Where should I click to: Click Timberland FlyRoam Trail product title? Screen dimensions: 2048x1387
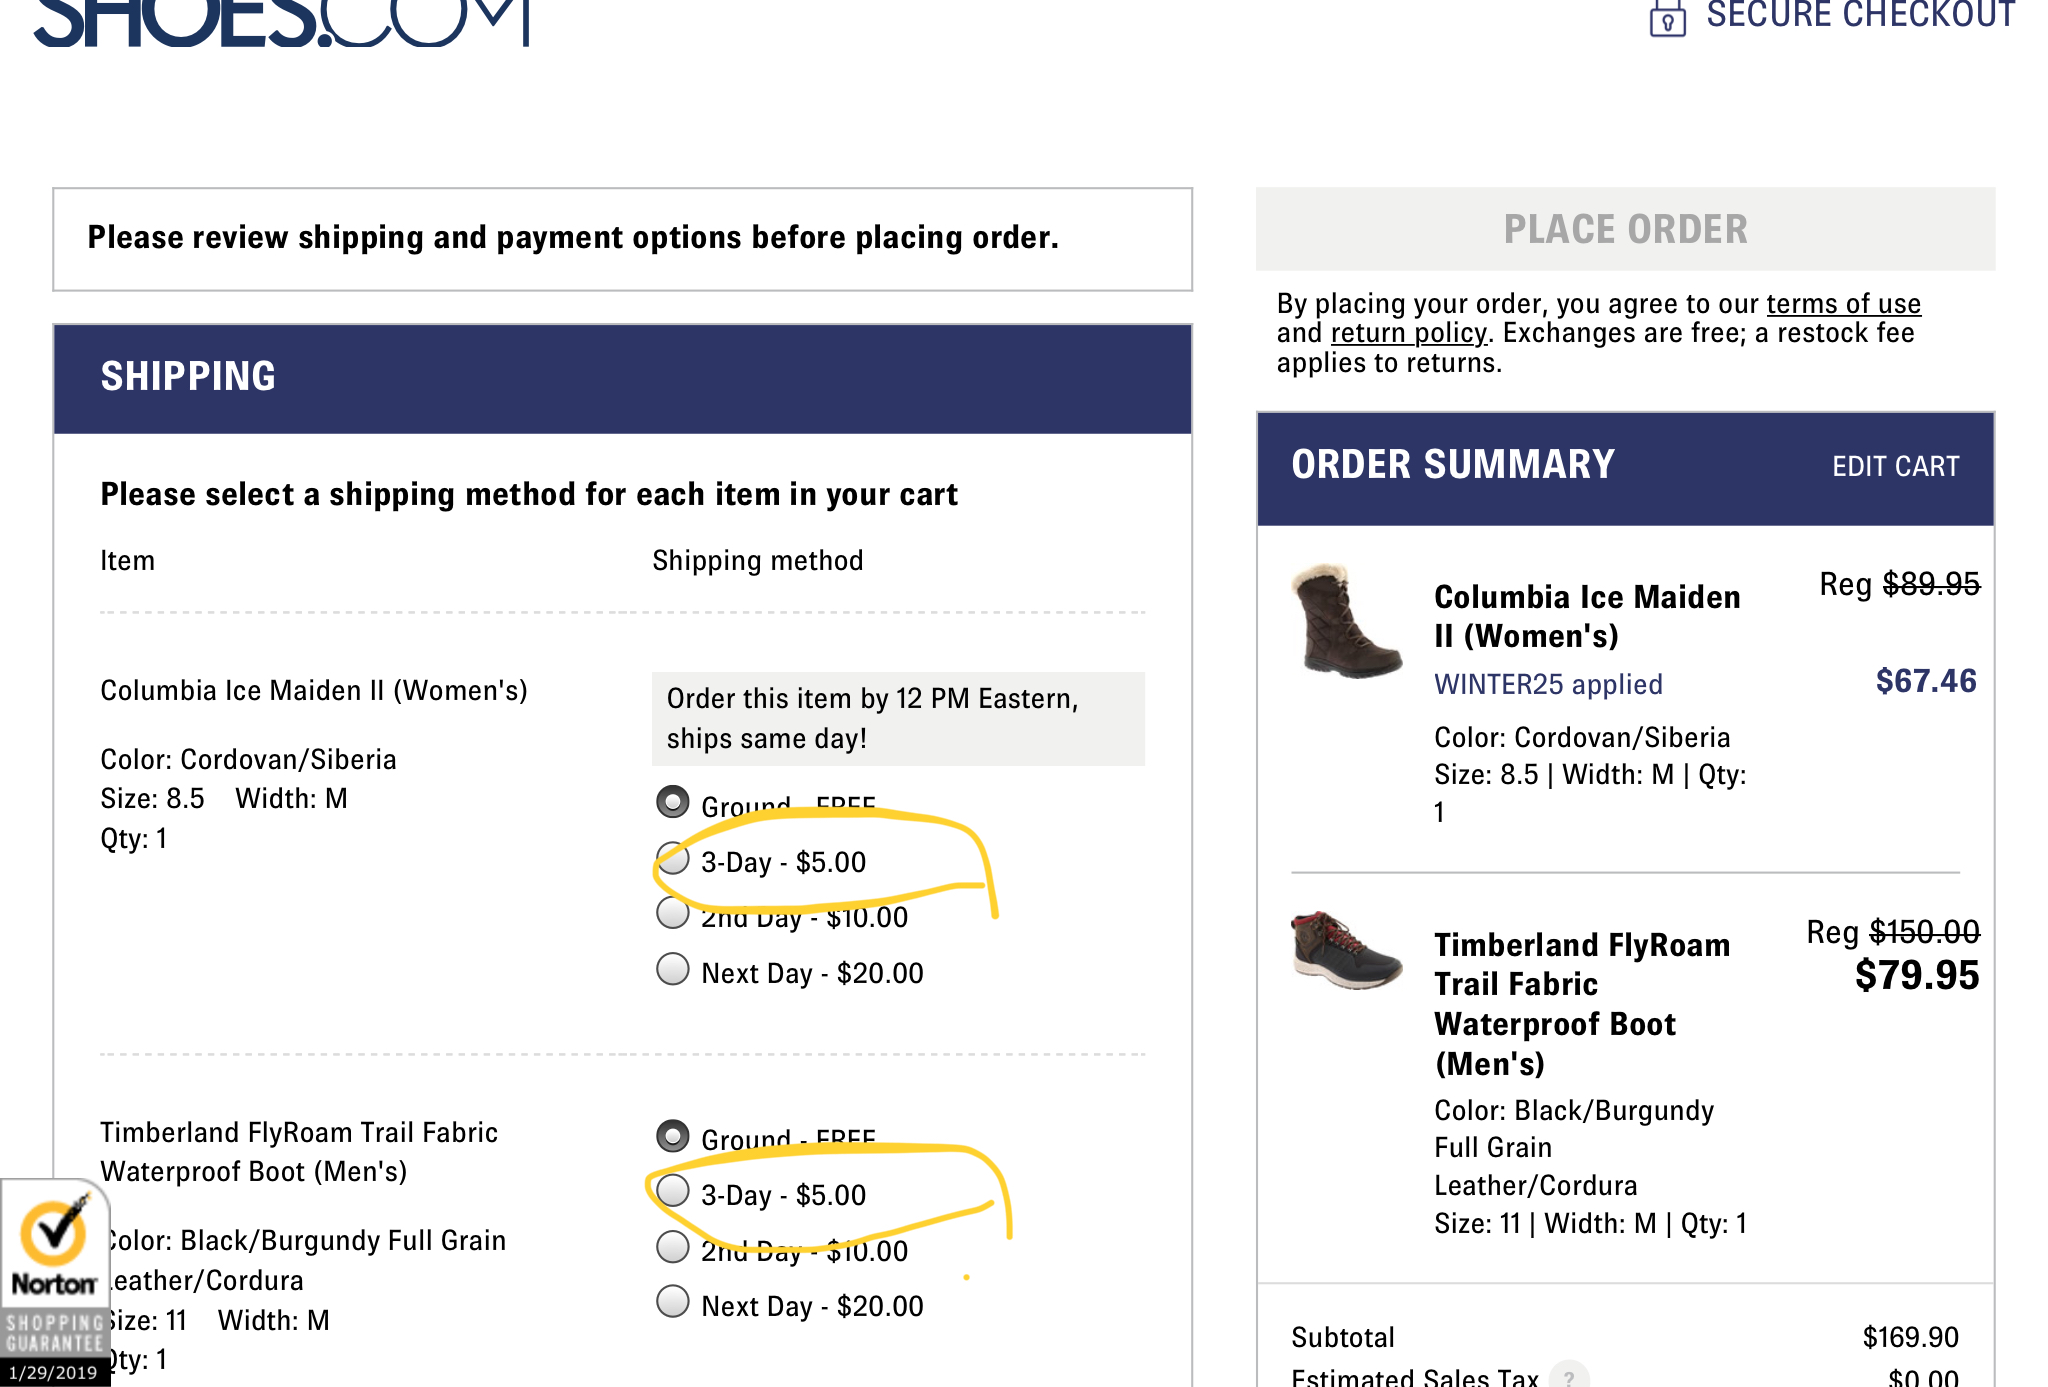[x=1581, y=1003]
